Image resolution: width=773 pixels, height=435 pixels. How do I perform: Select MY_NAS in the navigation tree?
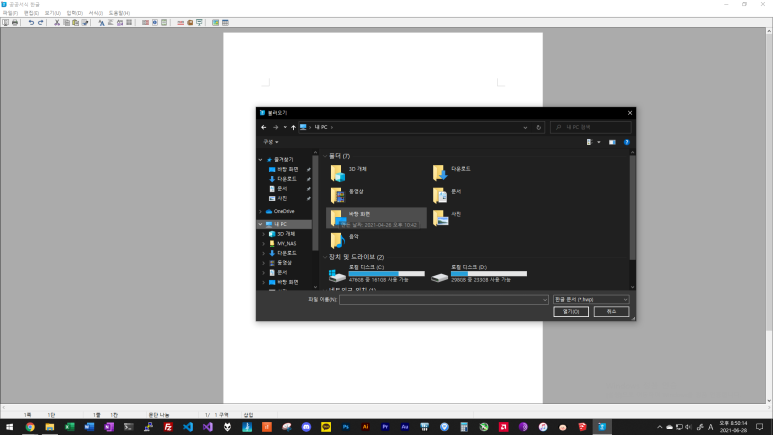(x=286, y=244)
